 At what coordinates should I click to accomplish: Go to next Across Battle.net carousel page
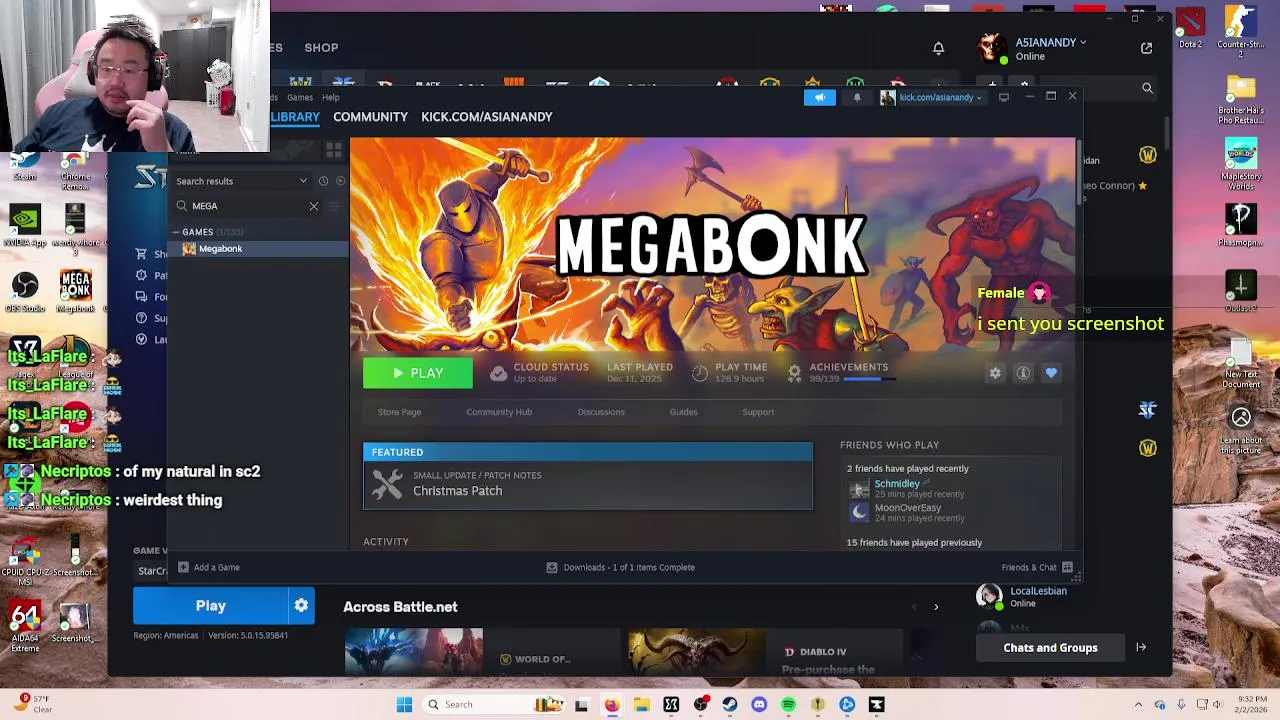coord(936,607)
